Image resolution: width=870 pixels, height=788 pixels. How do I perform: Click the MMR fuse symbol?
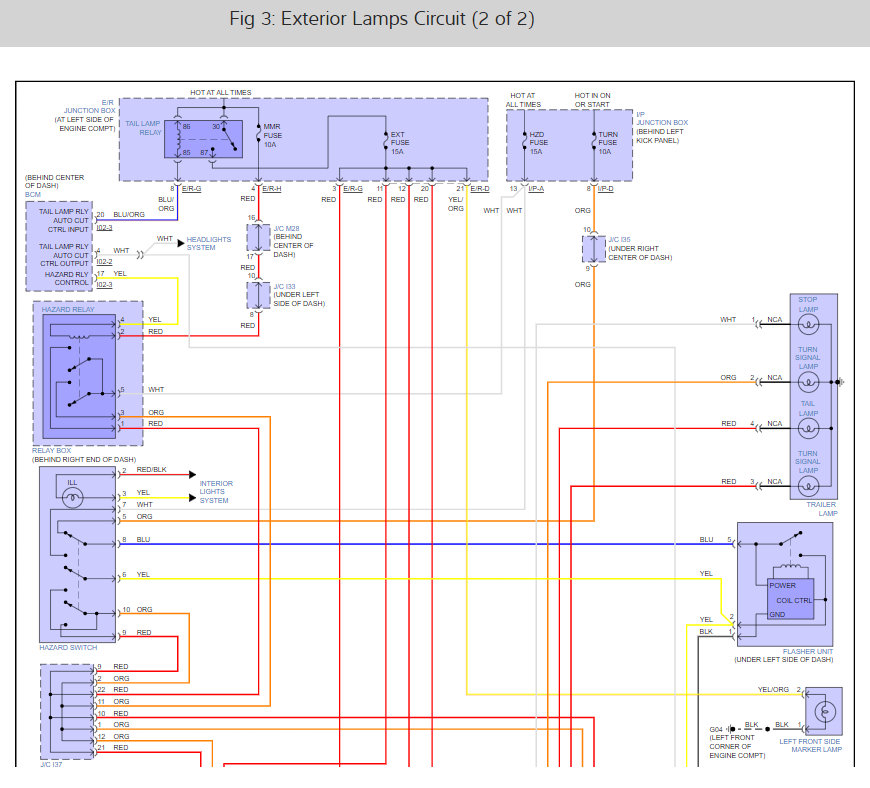click(x=259, y=135)
